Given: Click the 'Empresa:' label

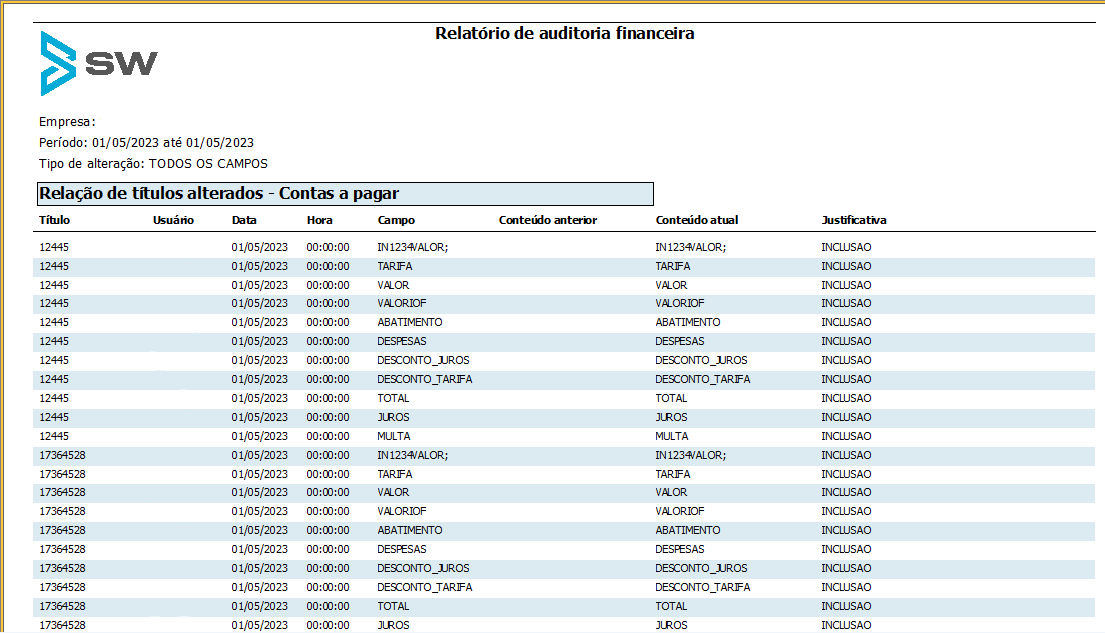Looking at the screenshot, I should point(67,122).
